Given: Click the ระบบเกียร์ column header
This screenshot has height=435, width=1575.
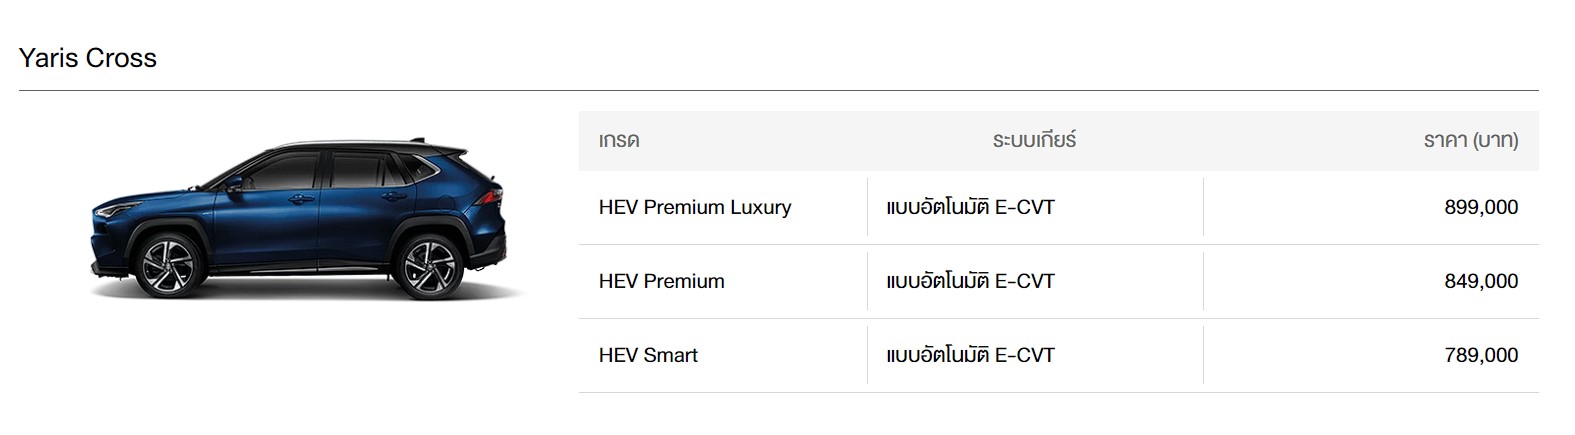Looking at the screenshot, I should (1034, 141).
